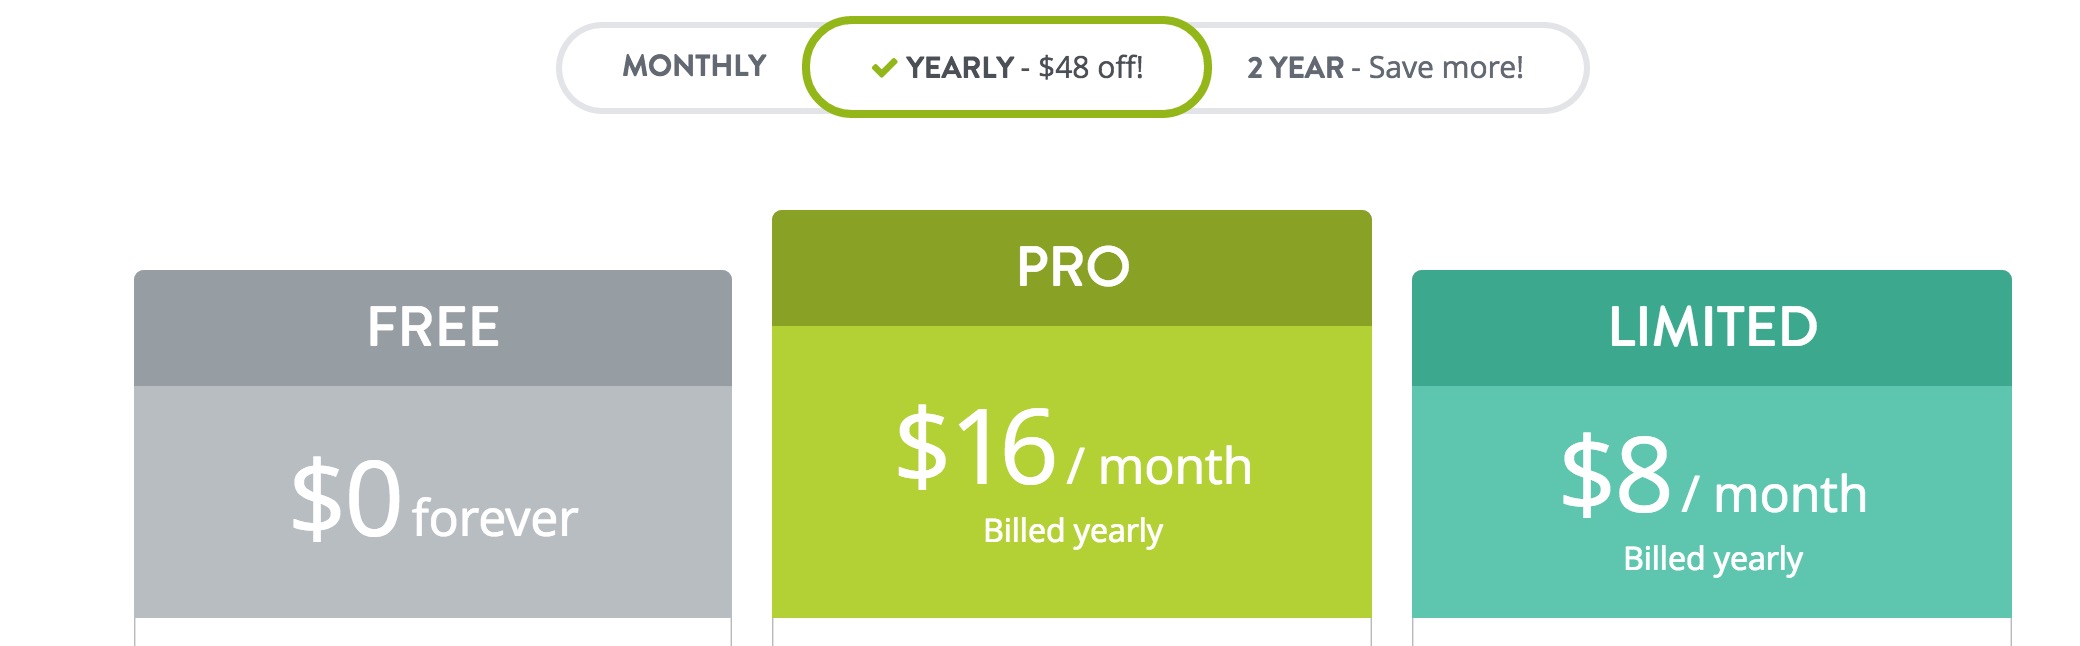
Task: Click the $8 price on Limited plan
Action: (1616, 474)
